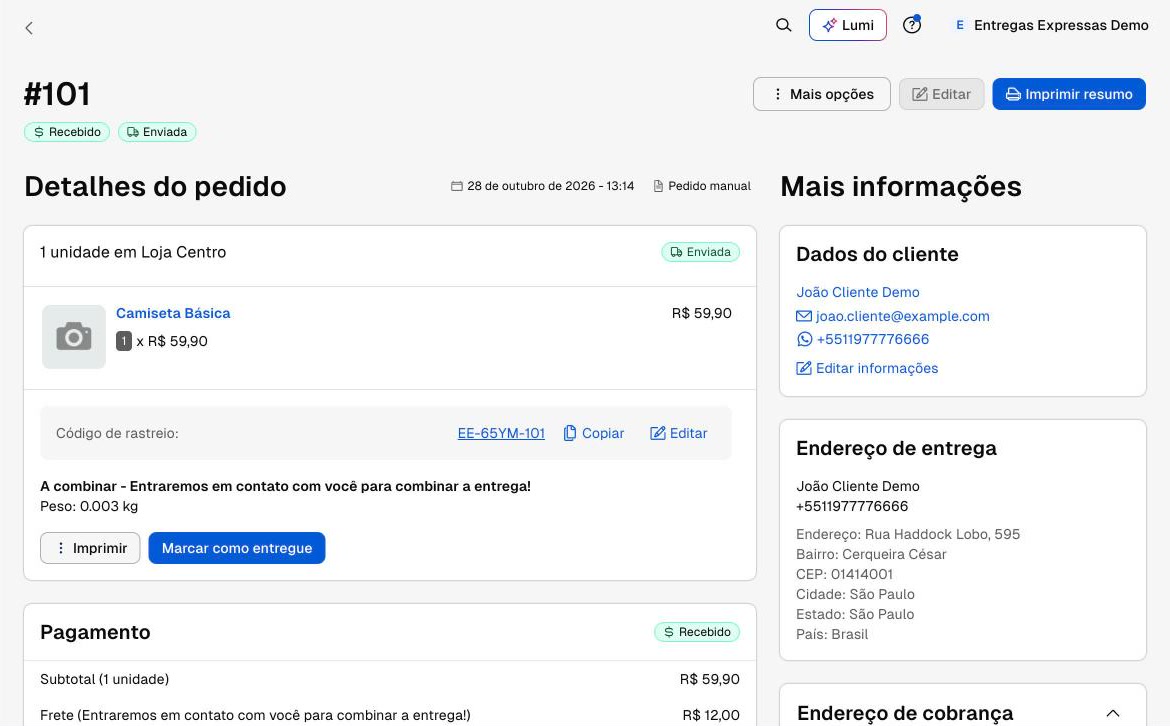This screenshot has width=1170, height=726.
Task: Open the Entregas Expressas Demo account menu
Action: pyautogui.click(x=1052, y=25)
